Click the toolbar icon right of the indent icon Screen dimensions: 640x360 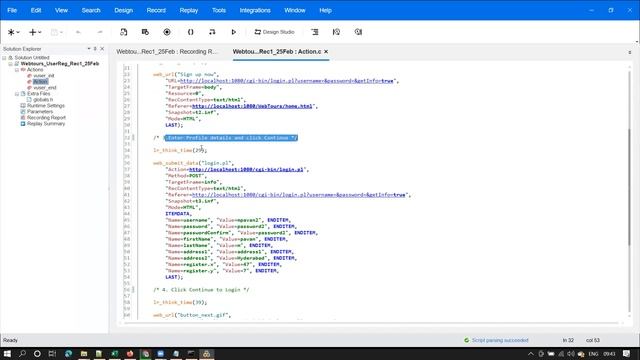click(x=336, y=32)
